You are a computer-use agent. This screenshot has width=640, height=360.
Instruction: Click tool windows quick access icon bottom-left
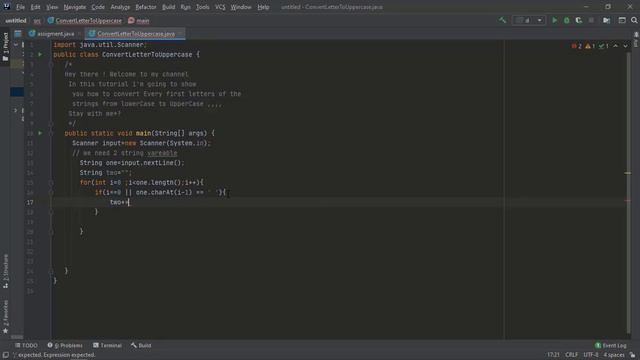point(5,355)
